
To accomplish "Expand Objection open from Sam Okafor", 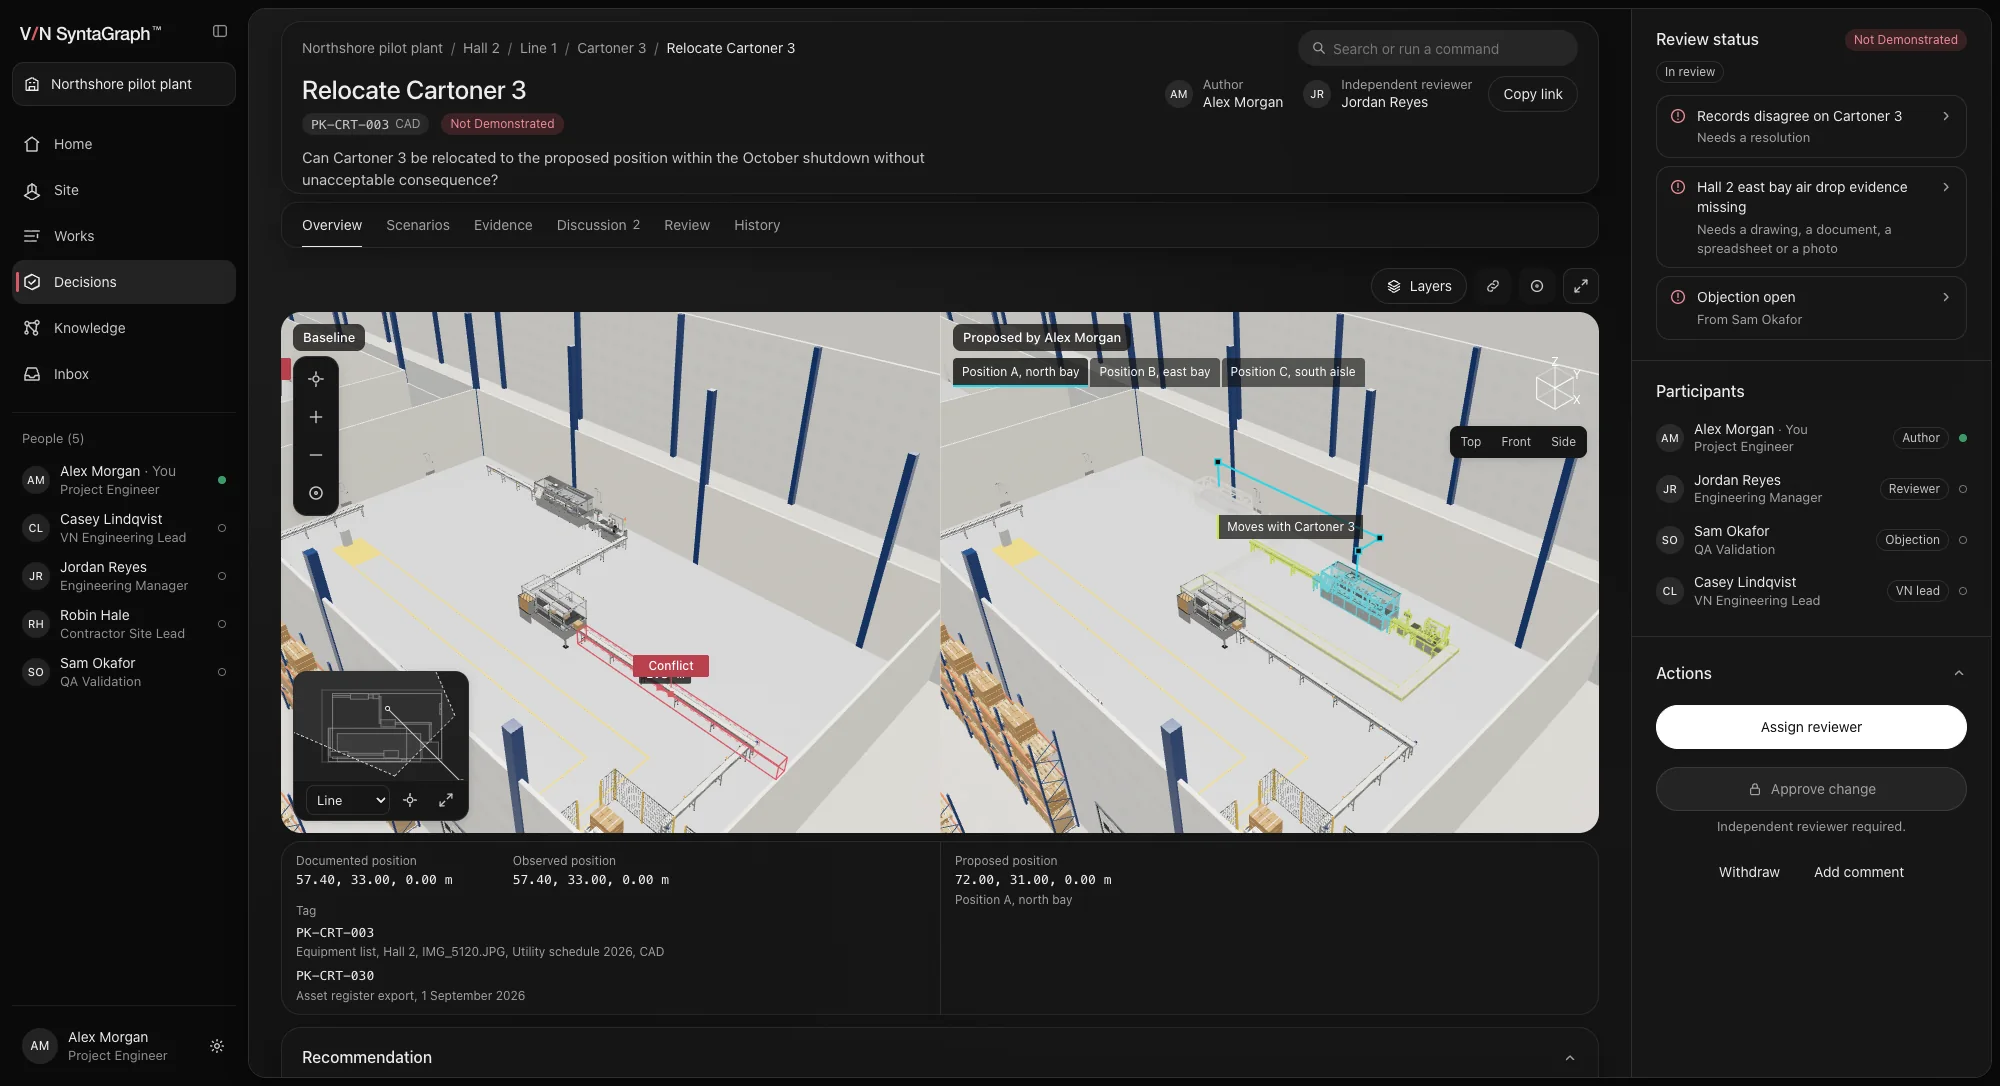I will point(1811,308).
